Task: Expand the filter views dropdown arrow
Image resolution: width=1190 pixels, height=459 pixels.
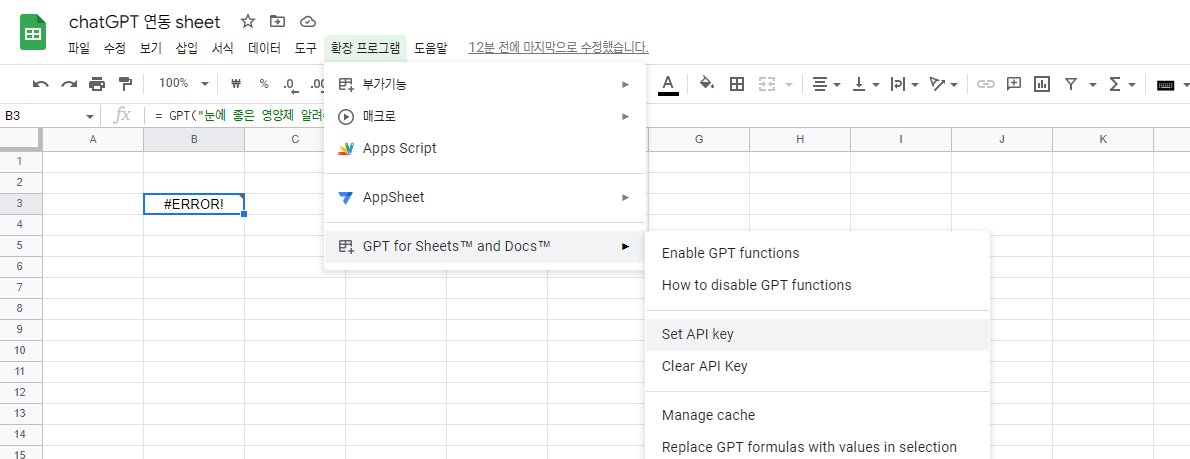Action: point(1093,84)
